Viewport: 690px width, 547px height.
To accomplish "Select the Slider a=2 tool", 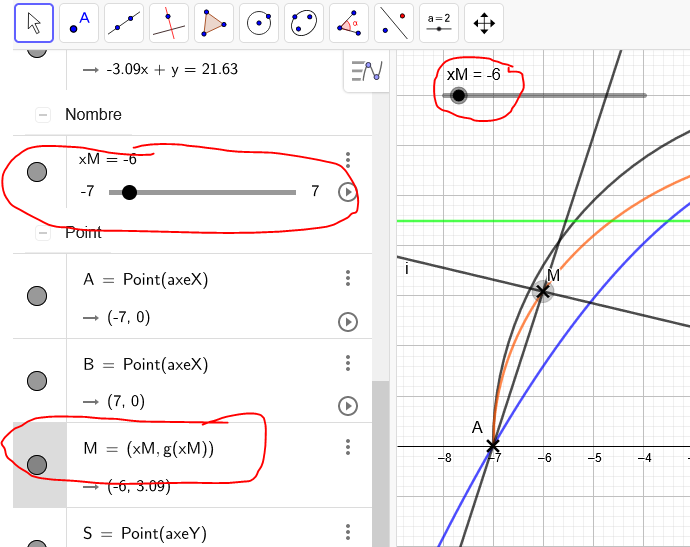I will [x=439, y=23].
